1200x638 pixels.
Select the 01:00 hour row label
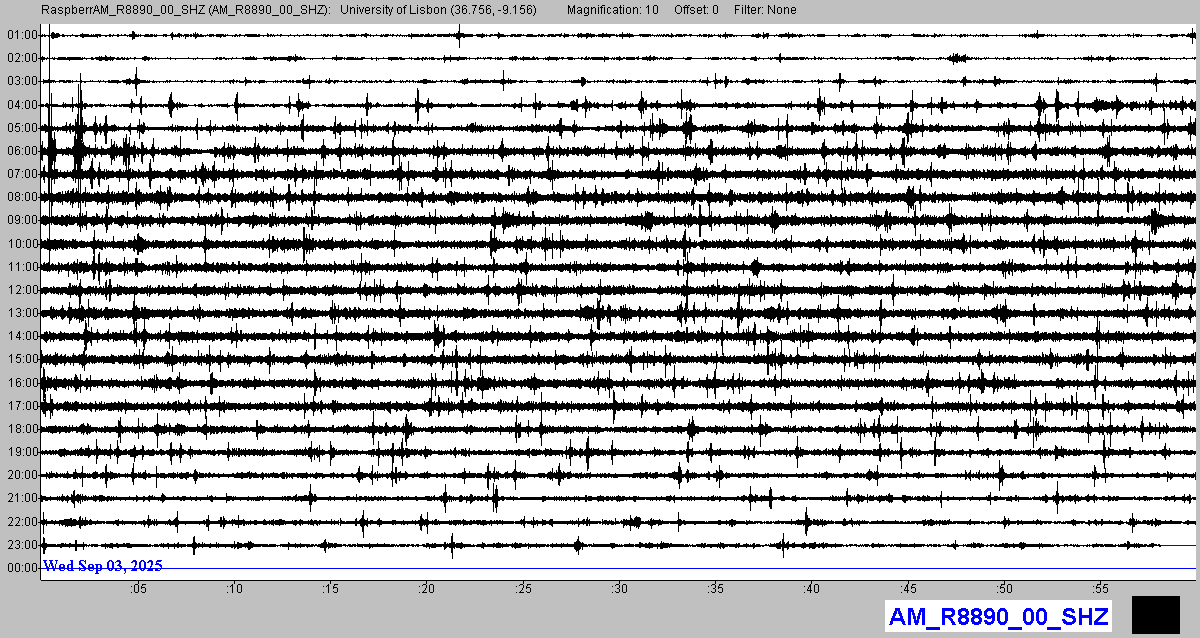click(22, 35)
